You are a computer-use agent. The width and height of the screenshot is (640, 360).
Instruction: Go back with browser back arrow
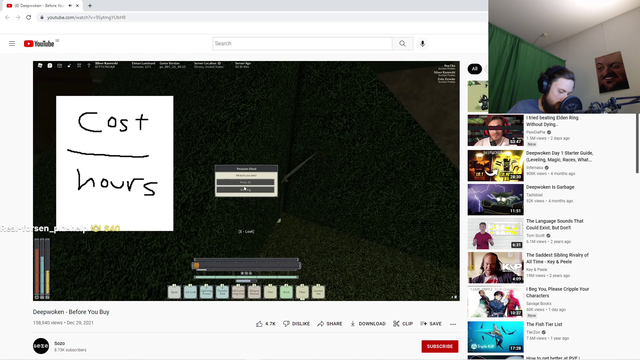click(x=7, y=17)
